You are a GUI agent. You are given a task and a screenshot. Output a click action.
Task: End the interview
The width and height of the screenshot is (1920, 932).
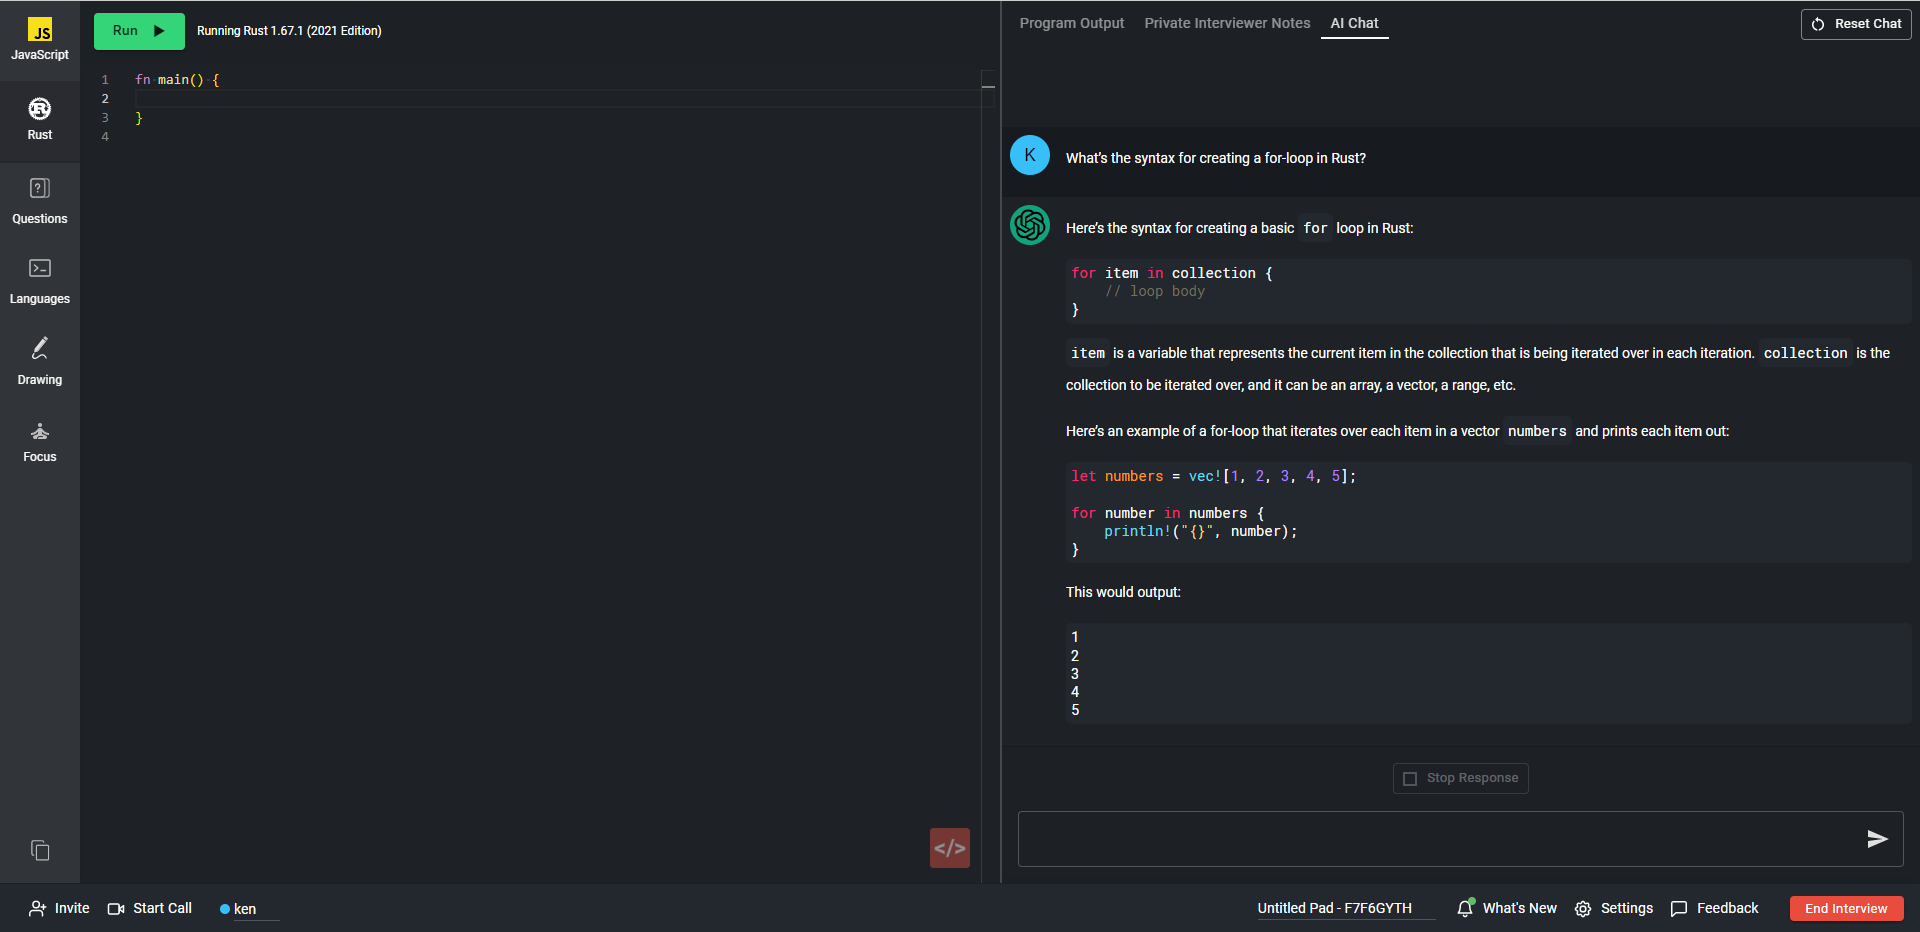pyautogui.click(x=1846, y=908)
